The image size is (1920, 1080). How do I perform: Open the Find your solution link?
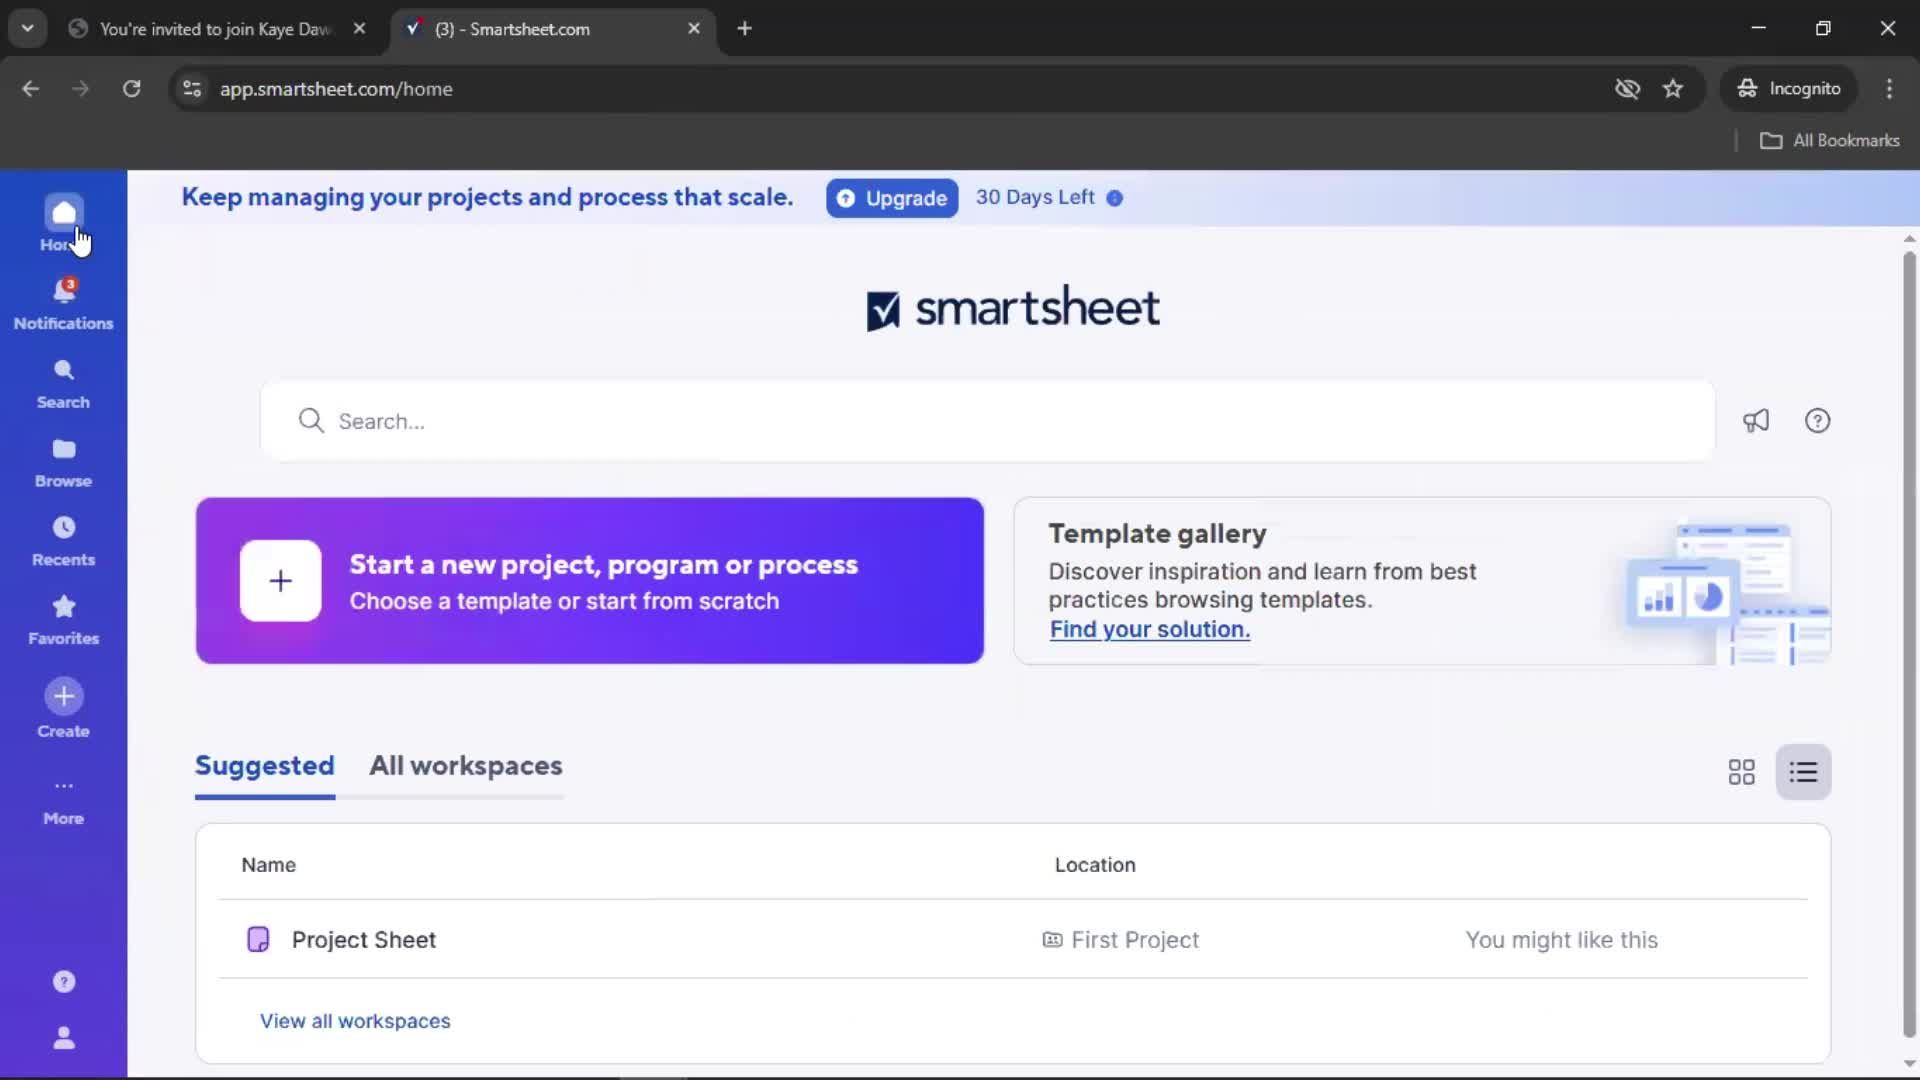(x=1149, y=630)
